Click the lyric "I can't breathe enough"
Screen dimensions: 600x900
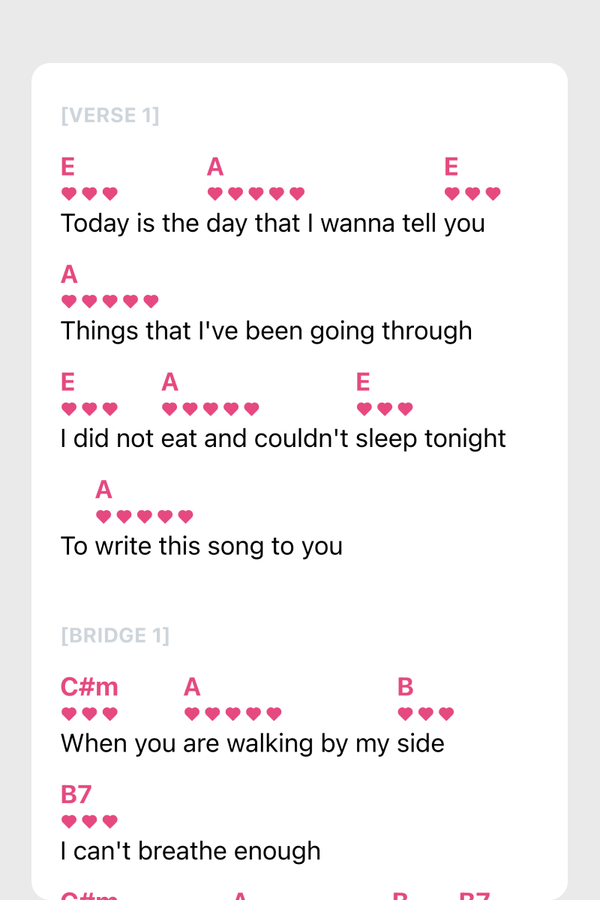click(190, 851)
